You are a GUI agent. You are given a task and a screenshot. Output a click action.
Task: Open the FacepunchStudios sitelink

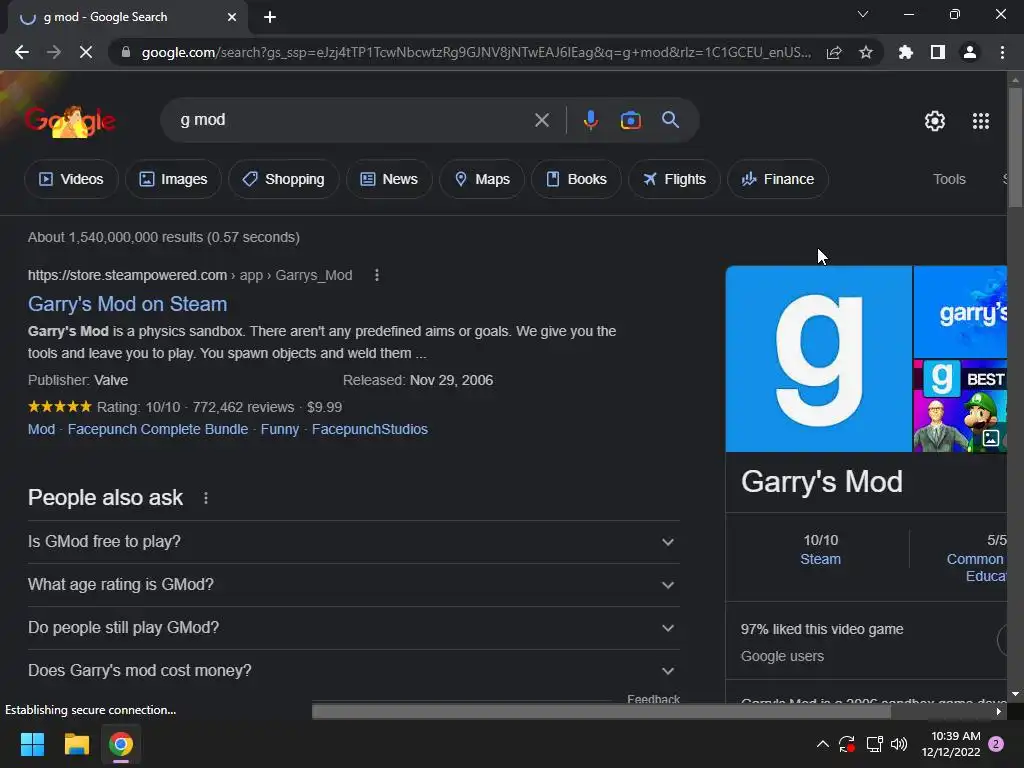[x=370, y=429]
